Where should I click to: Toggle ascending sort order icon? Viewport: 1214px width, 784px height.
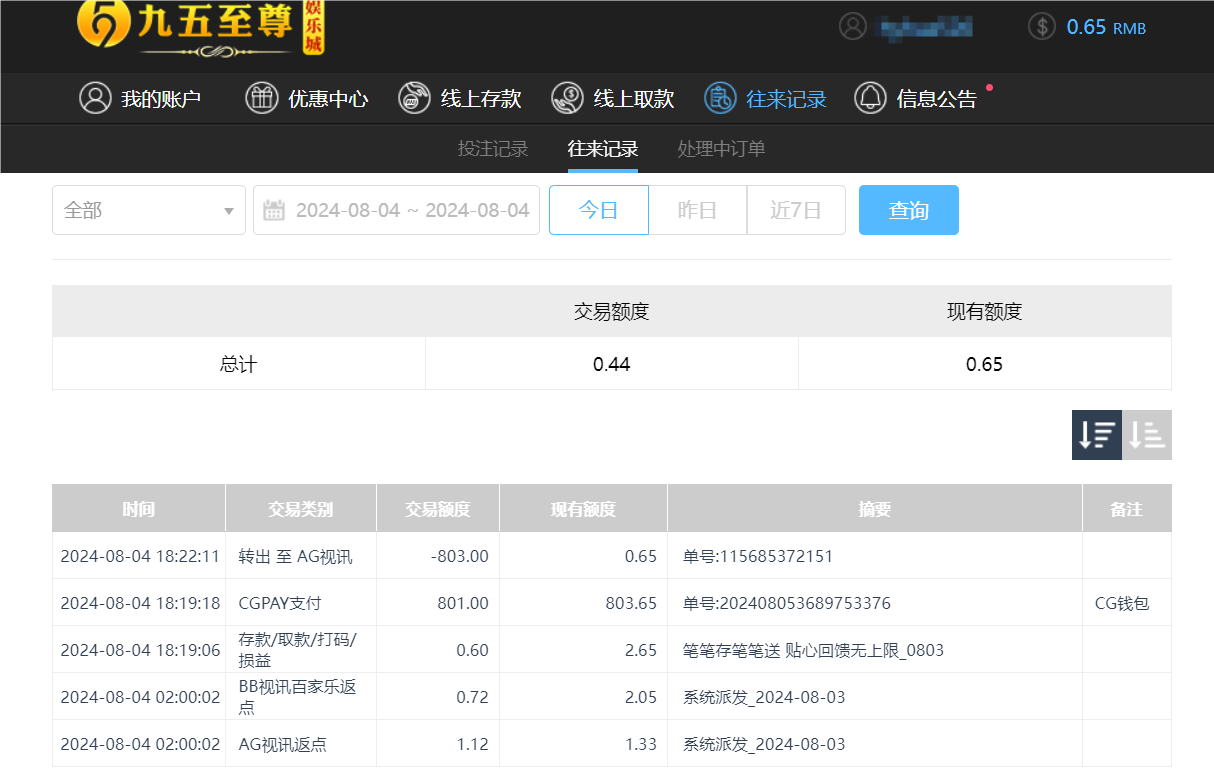[x=1146, y=435]
